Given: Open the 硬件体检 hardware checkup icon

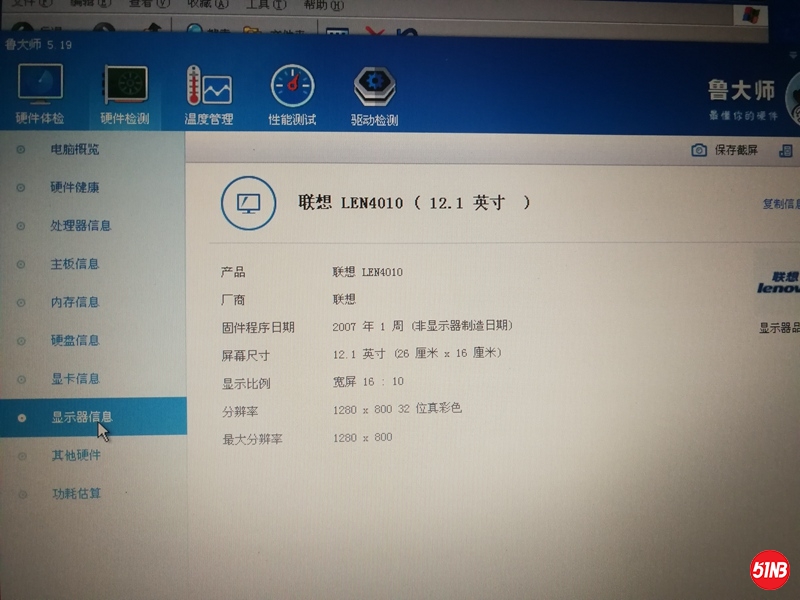Looking at the screenshot, I should click(40, 88).
